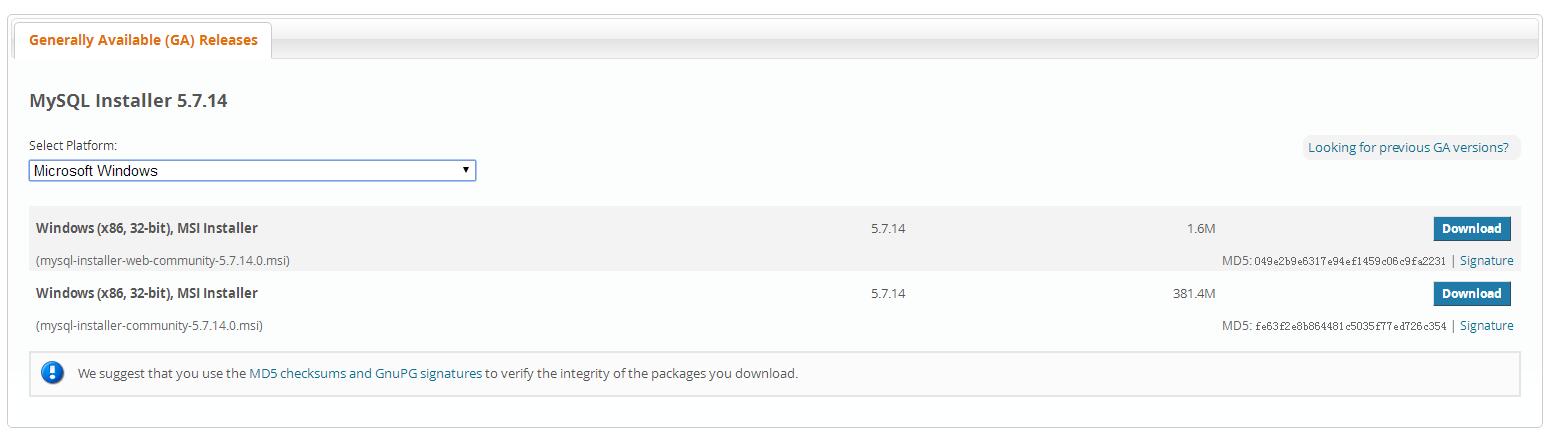1557x440 pixels.
Task: Click the MD5 hash starting with fe63f2e8
Action: [x=1349, y=326]
